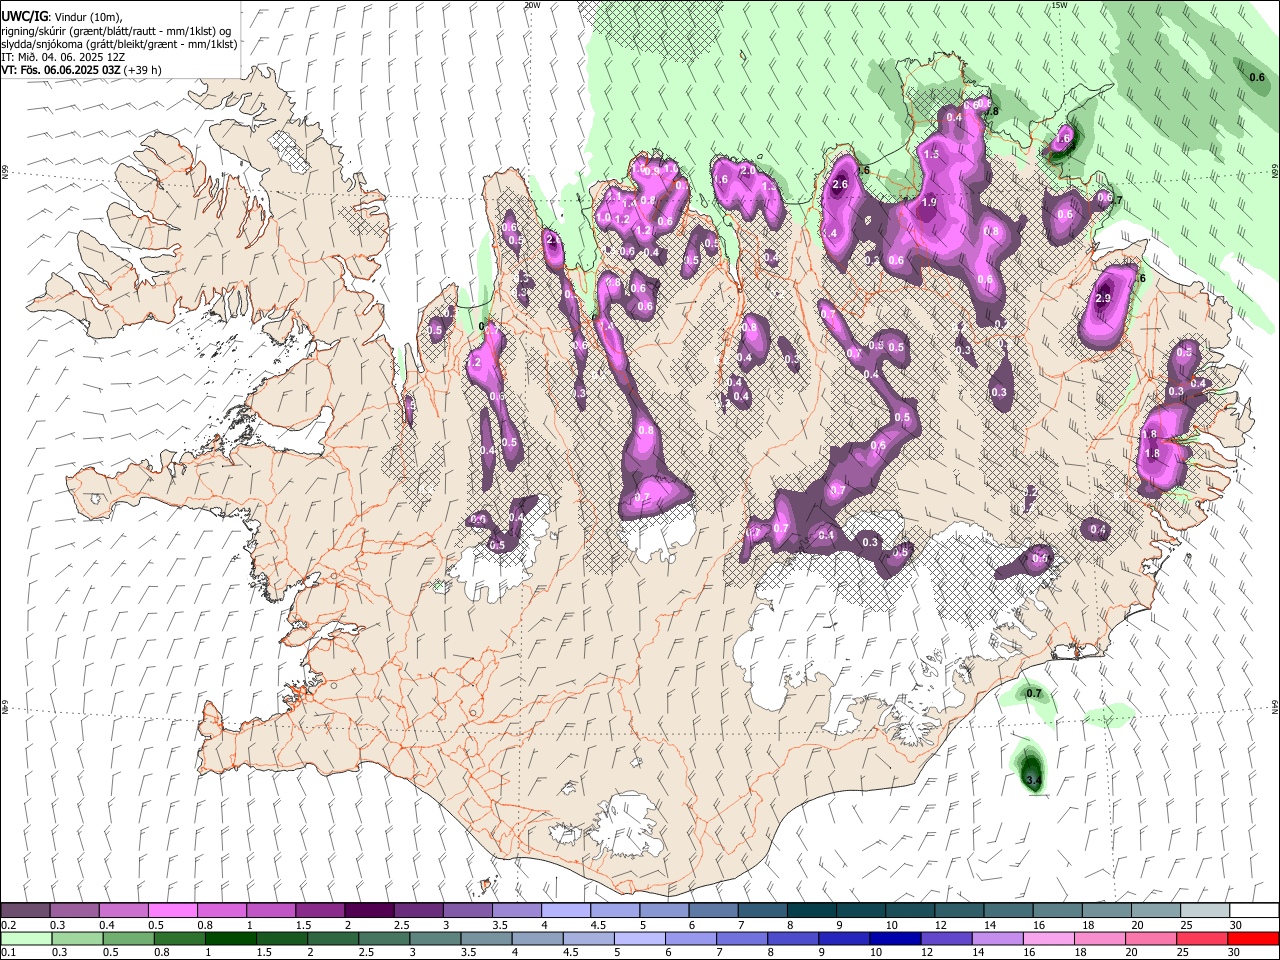Pick the bright red 30+ rain swatch

click(x=1253, y=938)
